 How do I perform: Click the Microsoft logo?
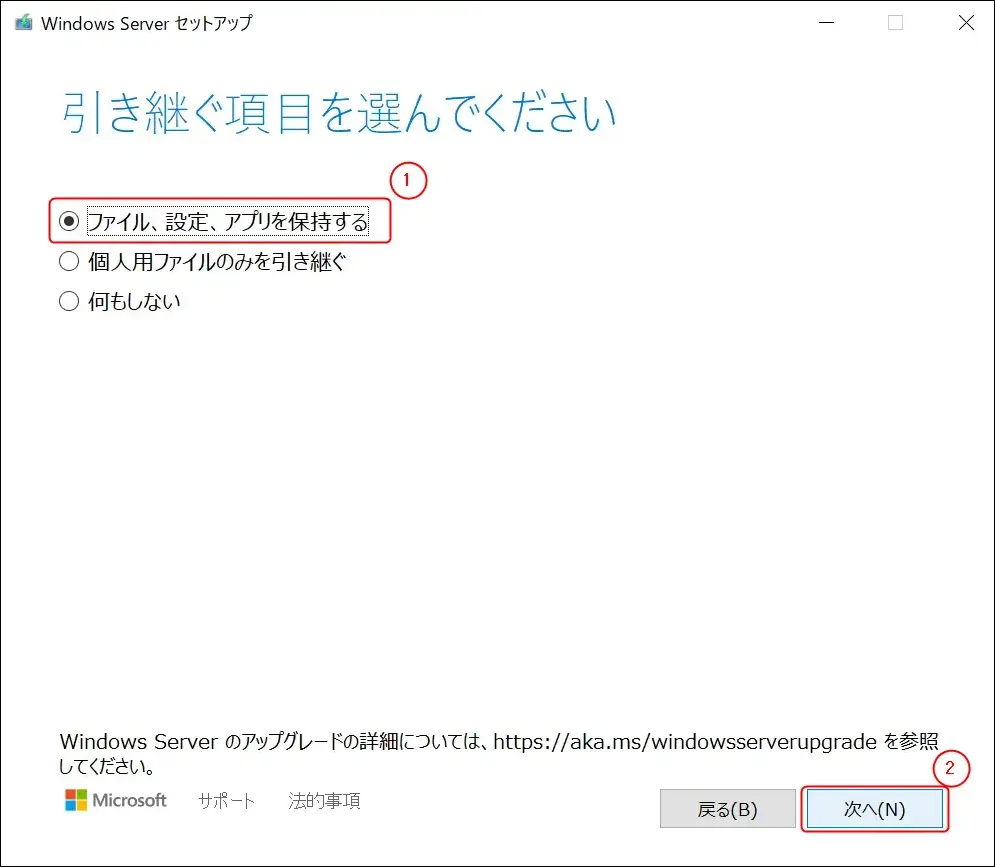coord(116,800)
